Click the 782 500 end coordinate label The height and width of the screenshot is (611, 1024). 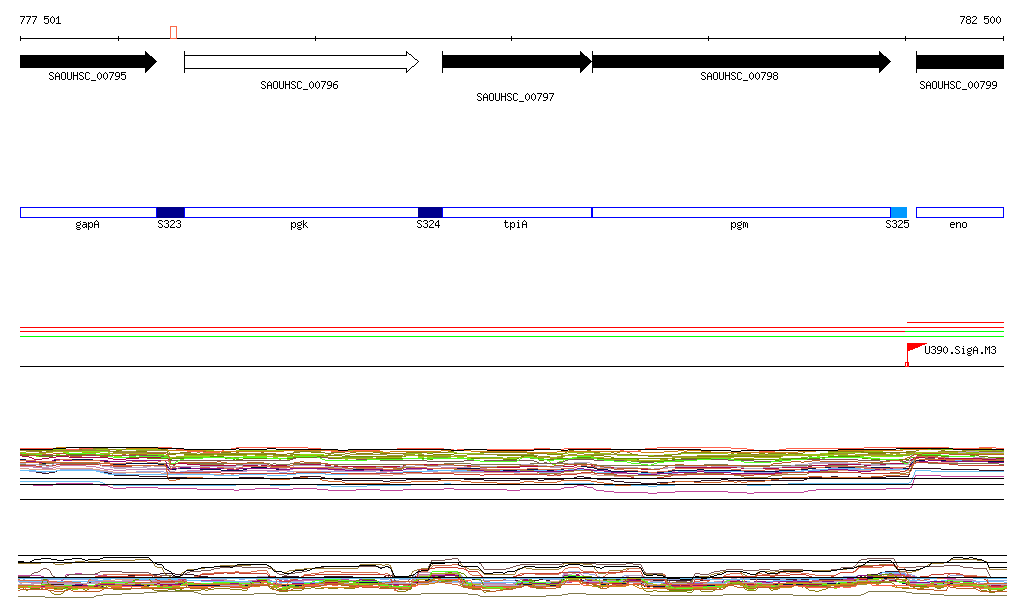pos(980,20)
